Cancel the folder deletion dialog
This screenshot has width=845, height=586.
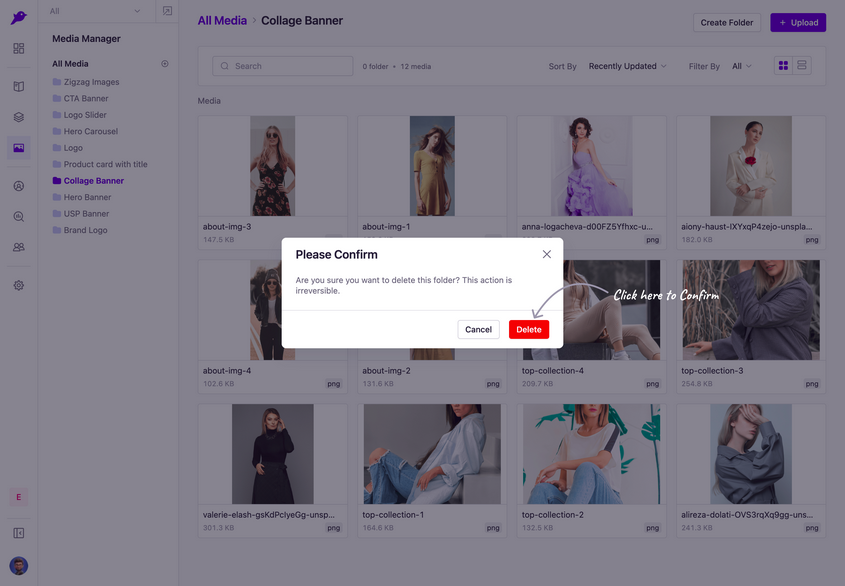[x=478, y=329]
